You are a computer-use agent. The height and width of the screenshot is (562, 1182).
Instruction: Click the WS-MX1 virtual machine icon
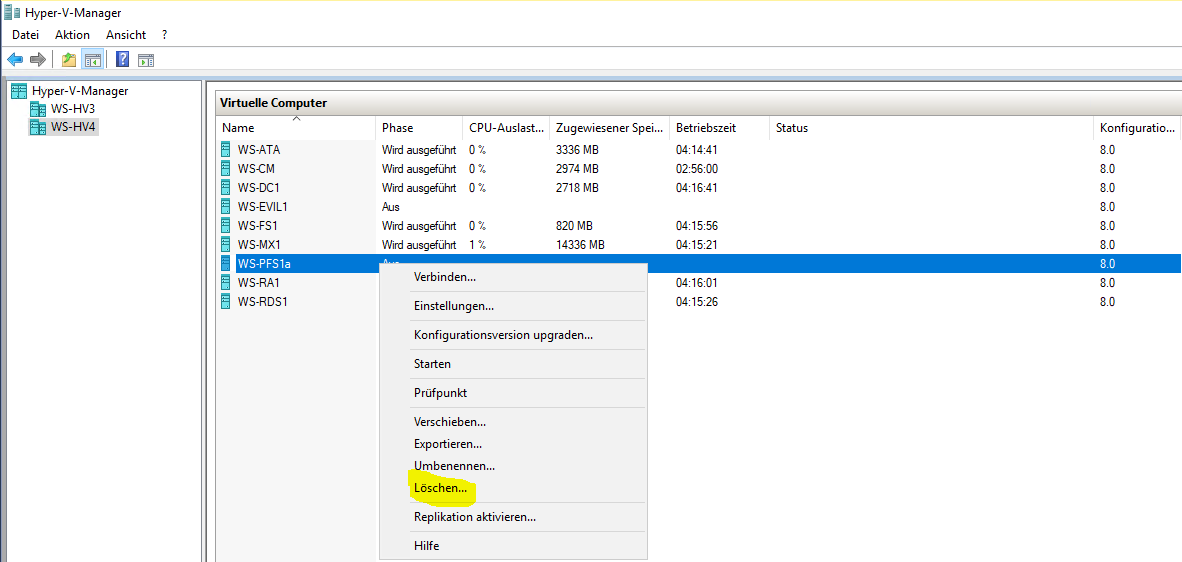[x=226, y=244]
